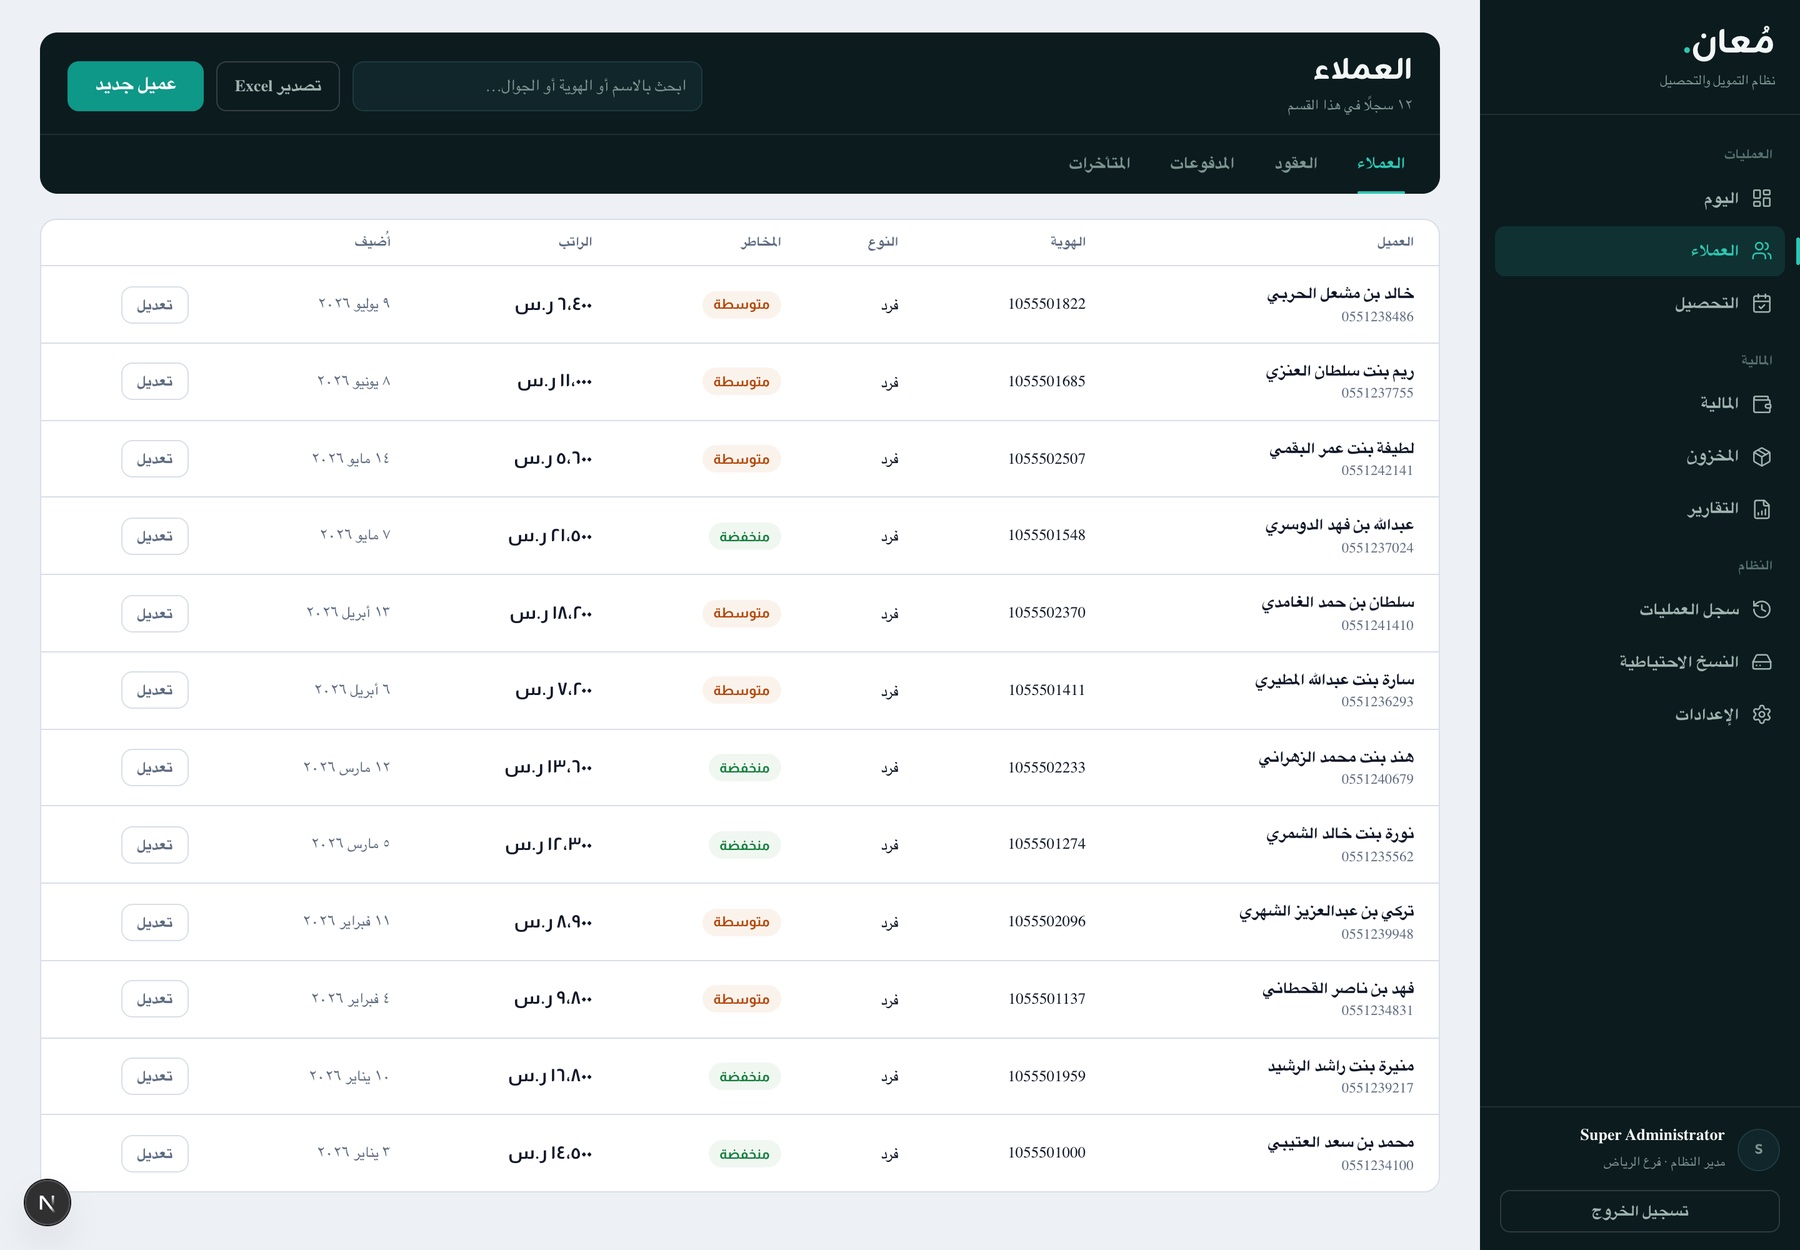
Task: Click تعديل for عبدالله بن فهد الدوسري
Action: coord(155,536)
